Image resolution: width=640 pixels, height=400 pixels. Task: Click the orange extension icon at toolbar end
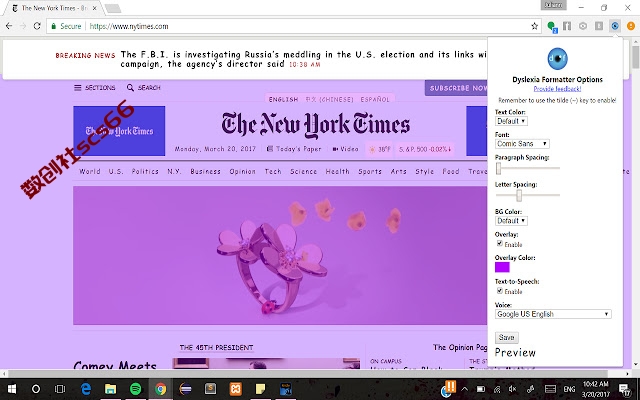click(631, 26)
